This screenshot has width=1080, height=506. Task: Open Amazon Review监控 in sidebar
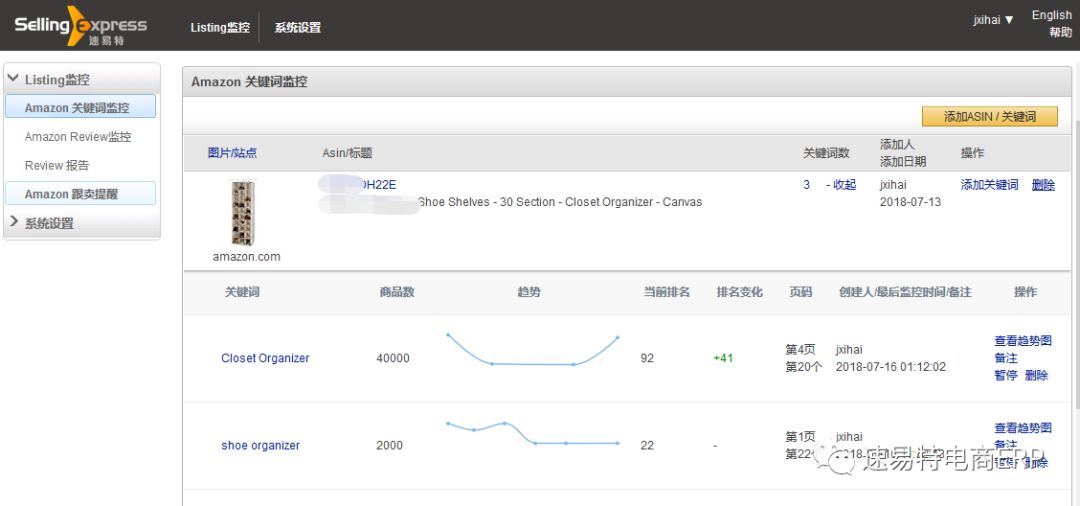(x=78, y=136)
